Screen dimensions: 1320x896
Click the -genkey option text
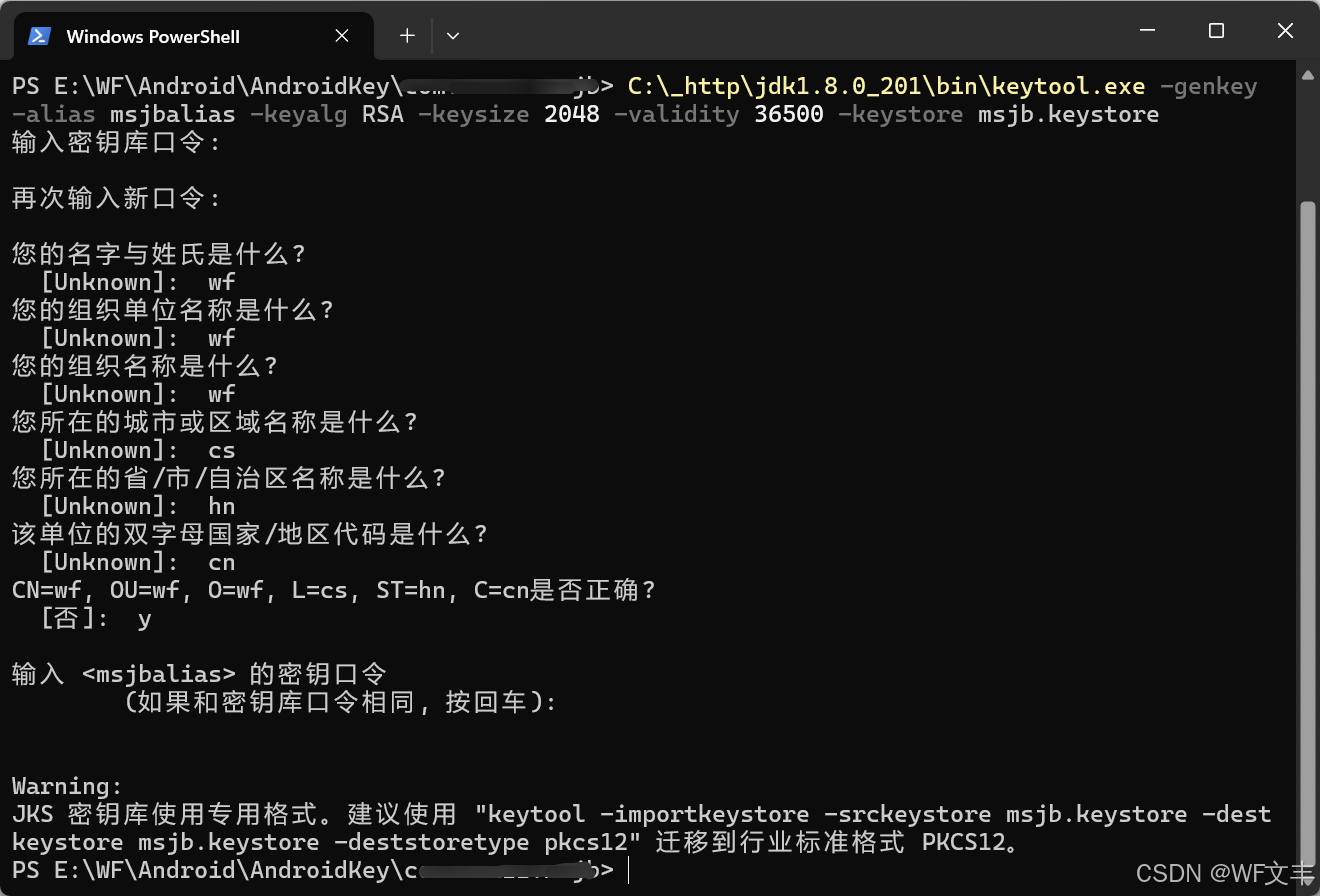point(1208,86)
